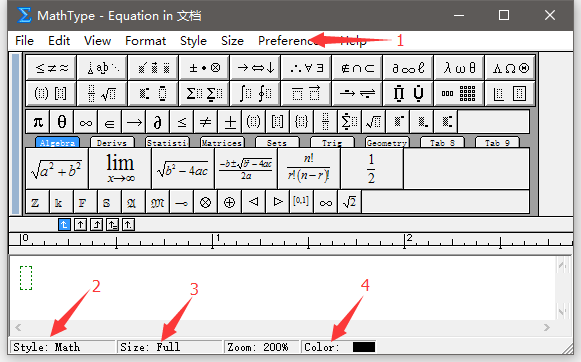Select the right-justified tab stop
581x362 pixels.
point(96,225)
